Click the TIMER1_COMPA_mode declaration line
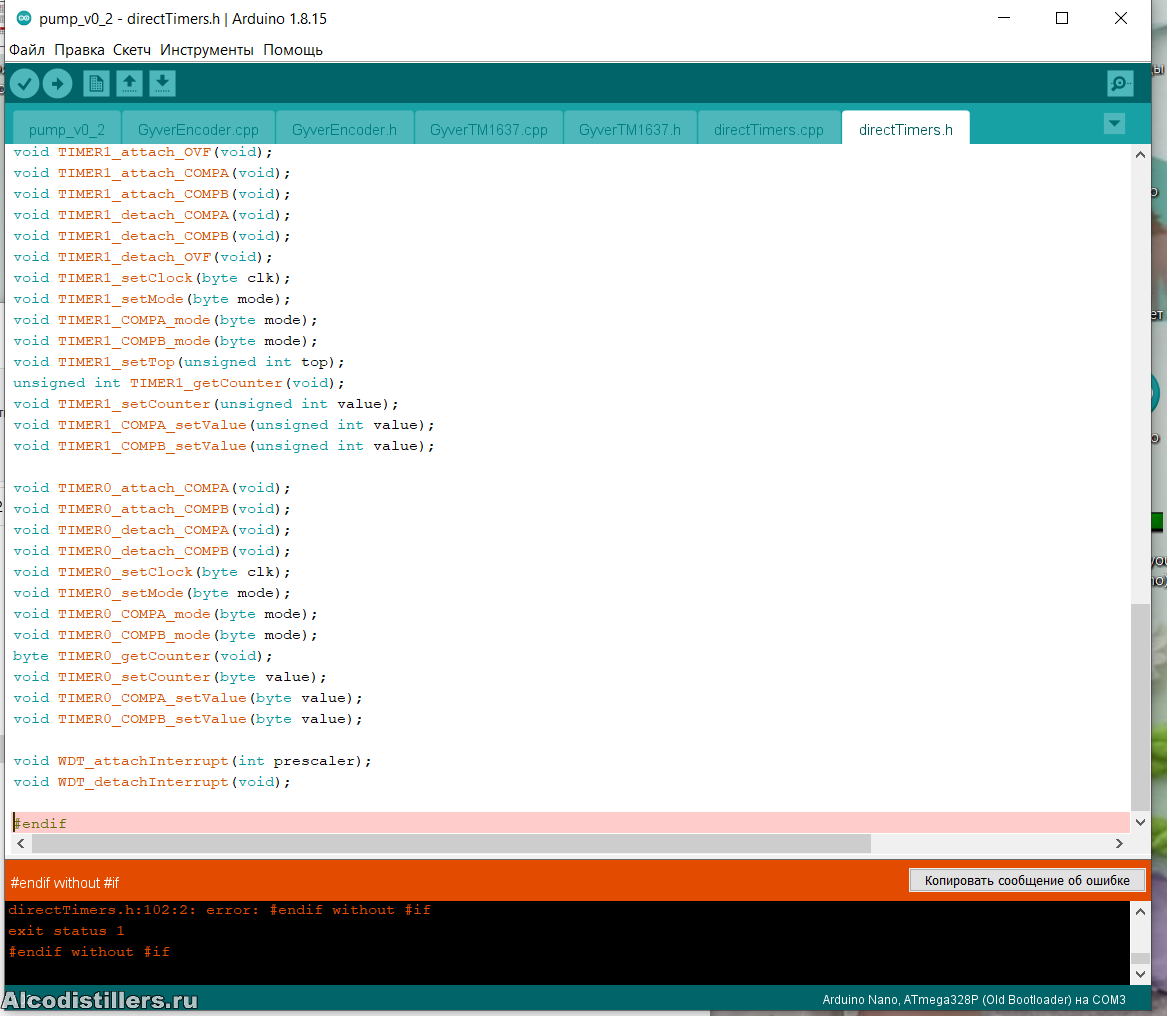1167x1016 pixels. pos(165,320)
